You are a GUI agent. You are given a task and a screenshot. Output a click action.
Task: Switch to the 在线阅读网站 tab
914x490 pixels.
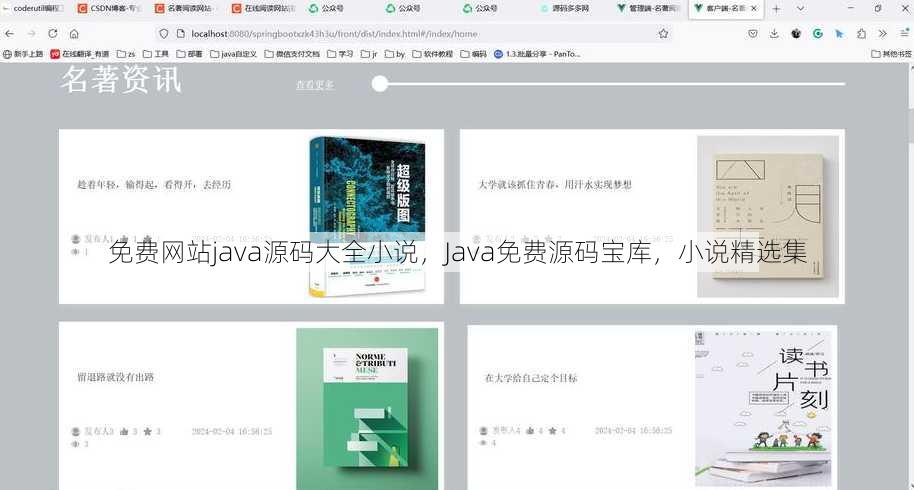263,9
